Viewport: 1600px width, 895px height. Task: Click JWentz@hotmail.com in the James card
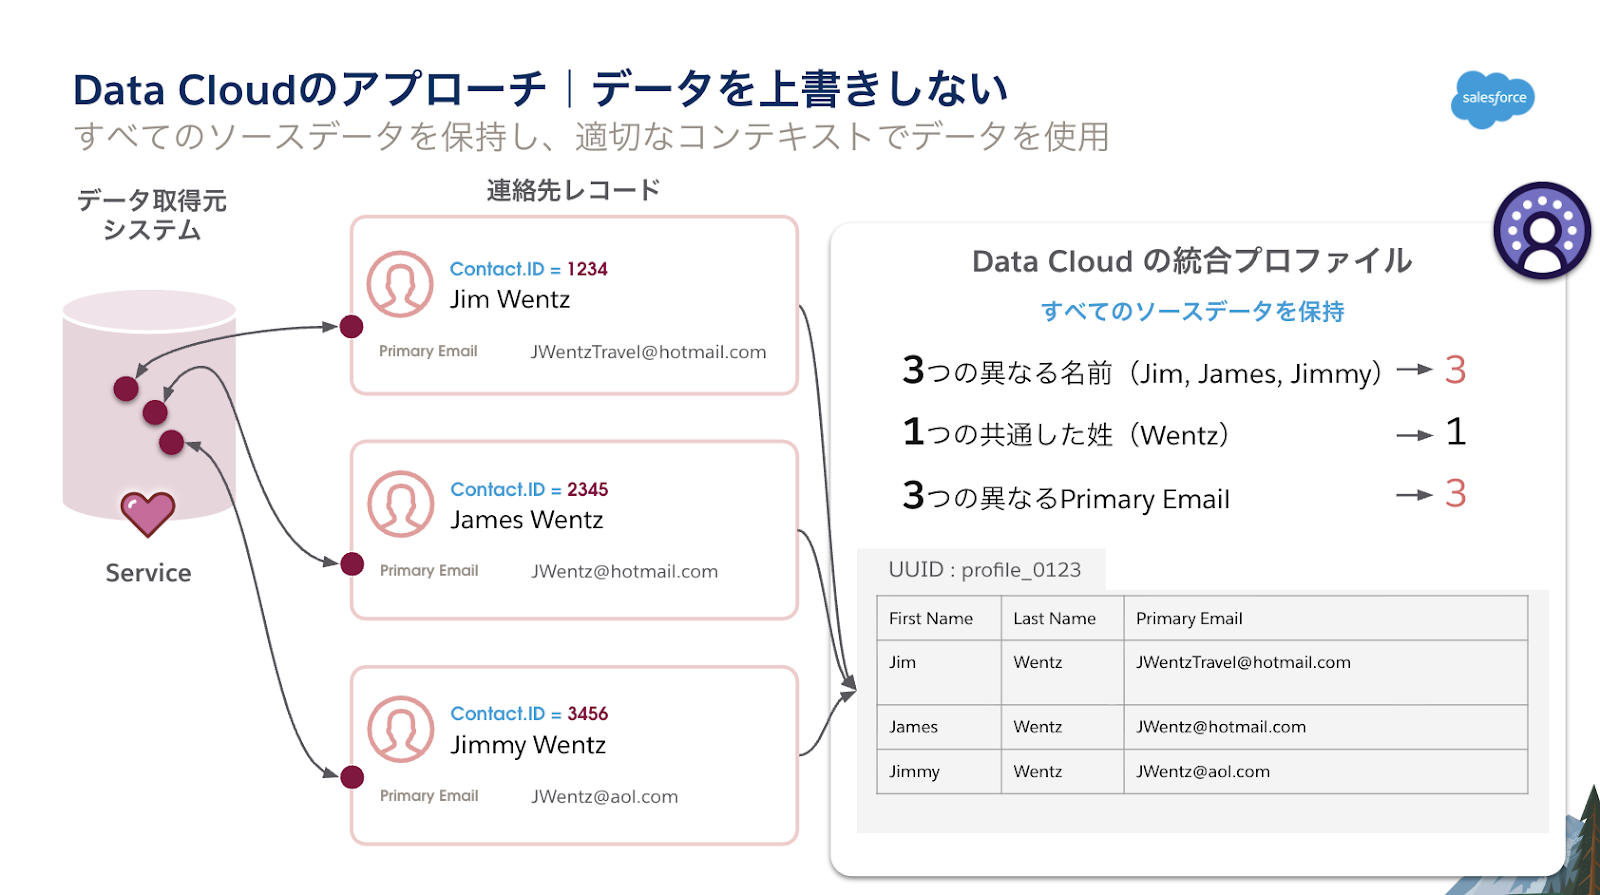point(624,571)
